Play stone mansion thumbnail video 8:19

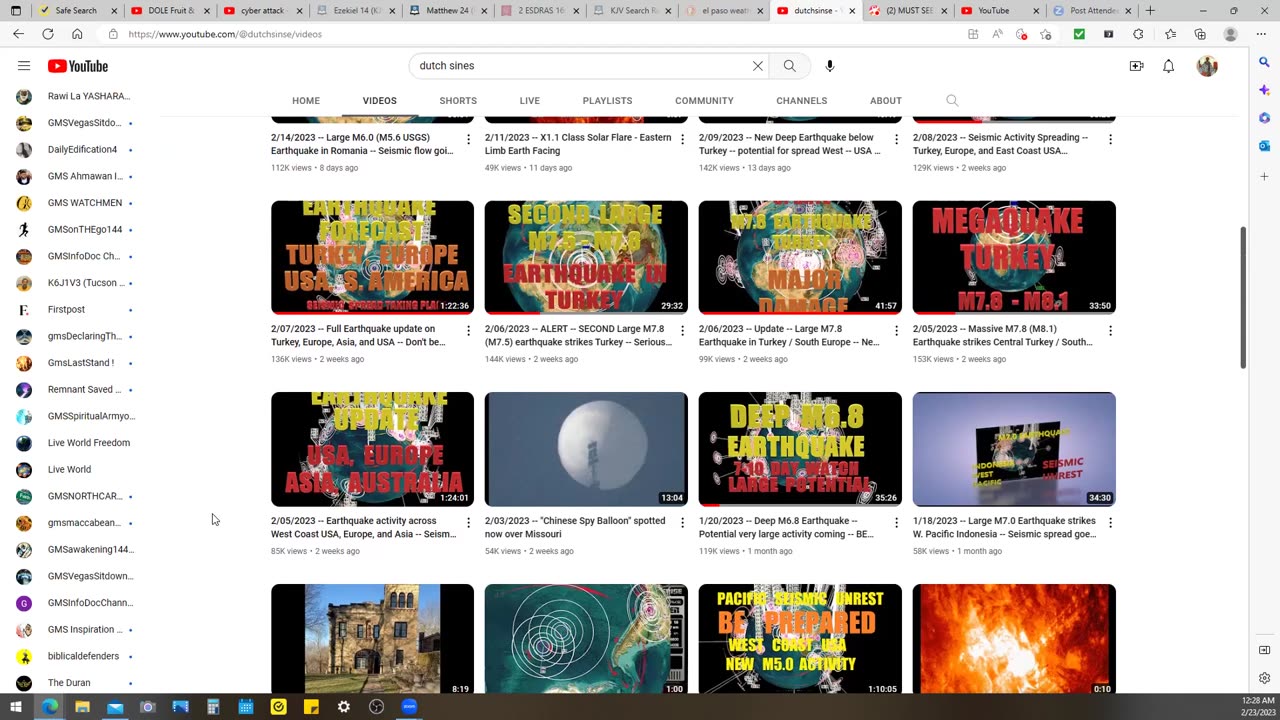(x=372, y=639)
